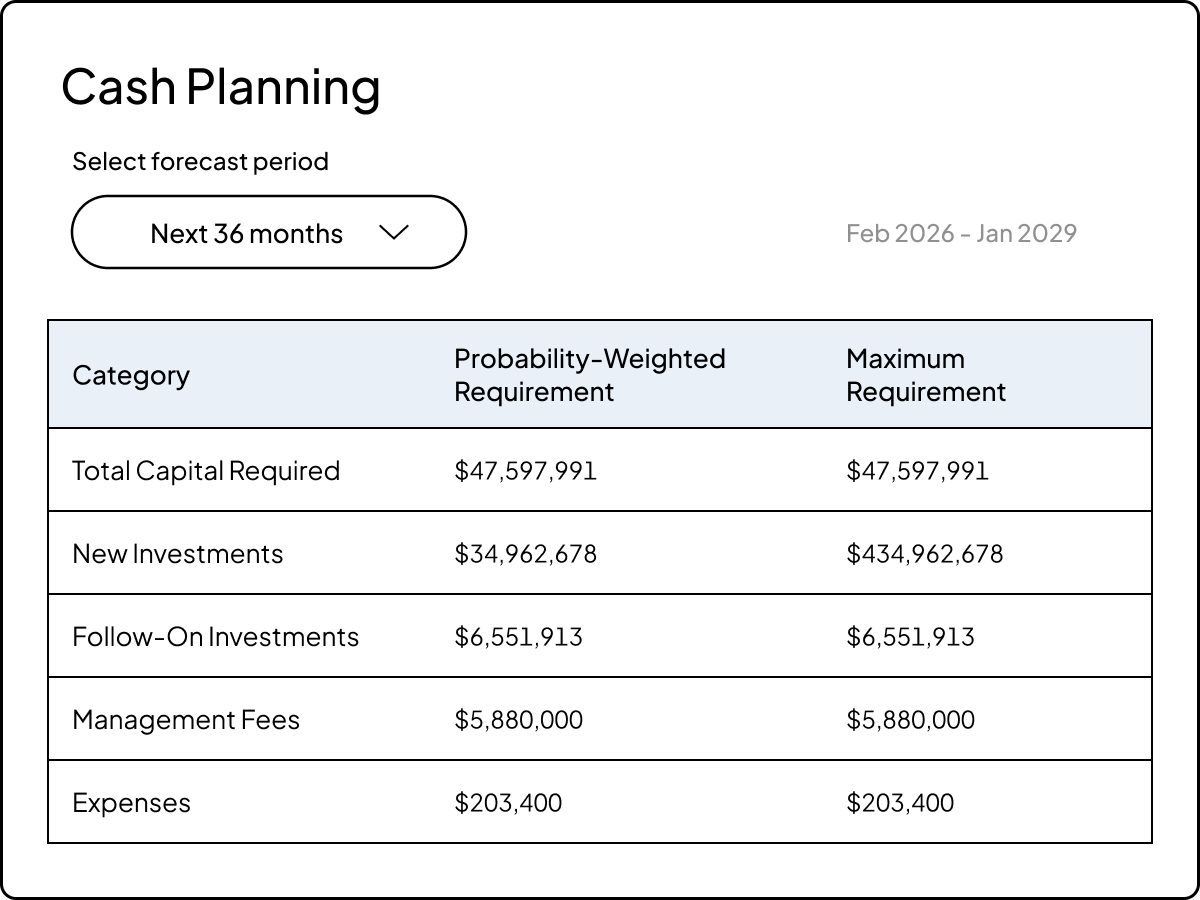Select the Management Fees category label
Image resolution: width=1200 pixels, height=900 pixels.
click(x=185, y=719)
